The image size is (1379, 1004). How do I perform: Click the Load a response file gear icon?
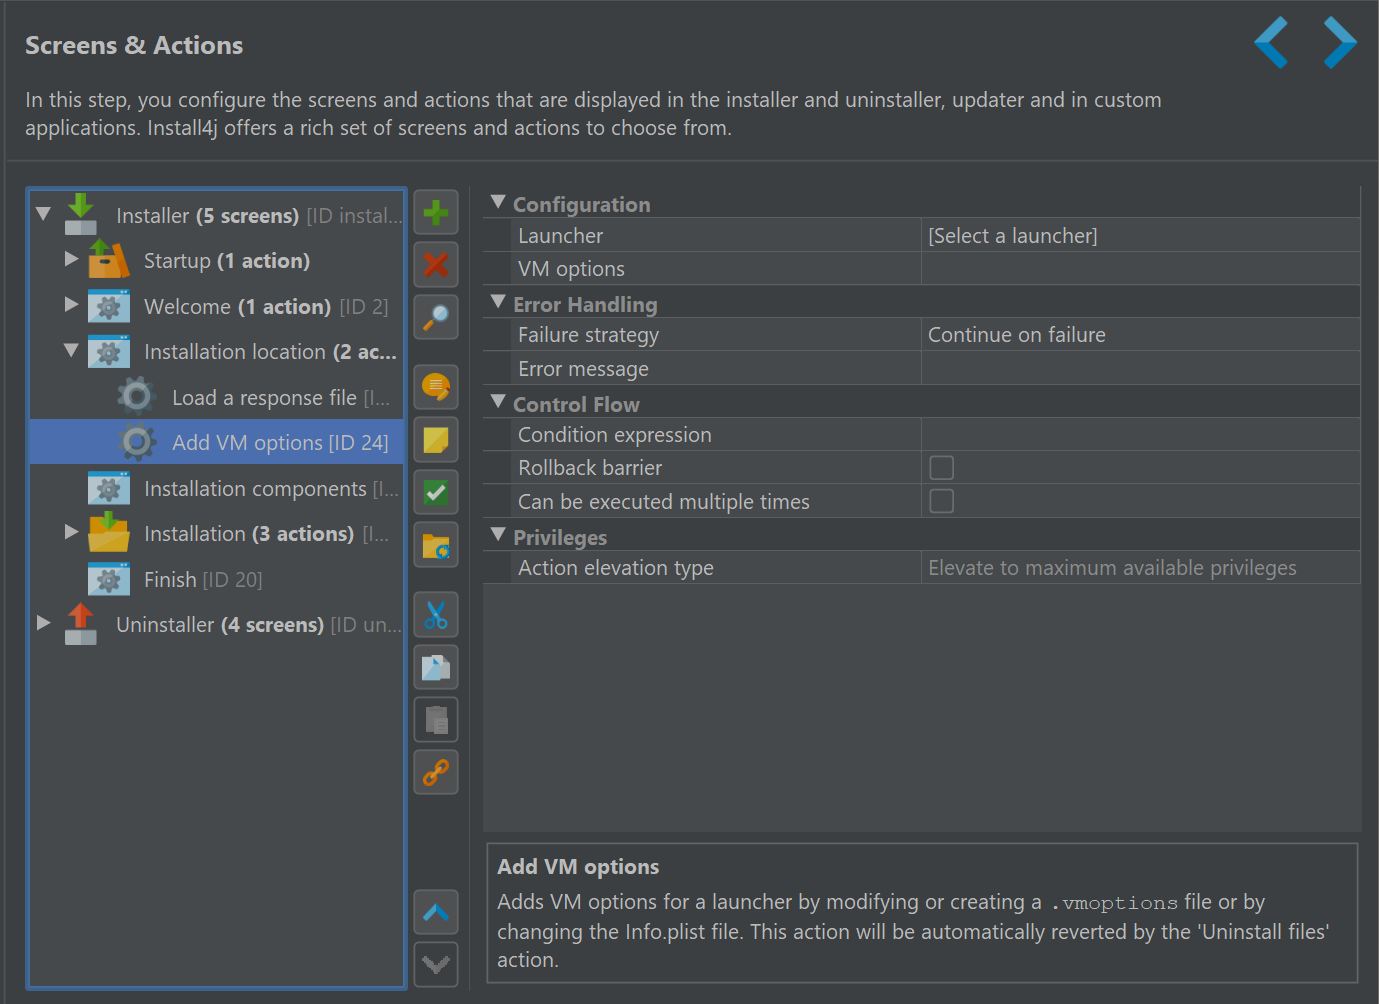click(x=137, y=397)
